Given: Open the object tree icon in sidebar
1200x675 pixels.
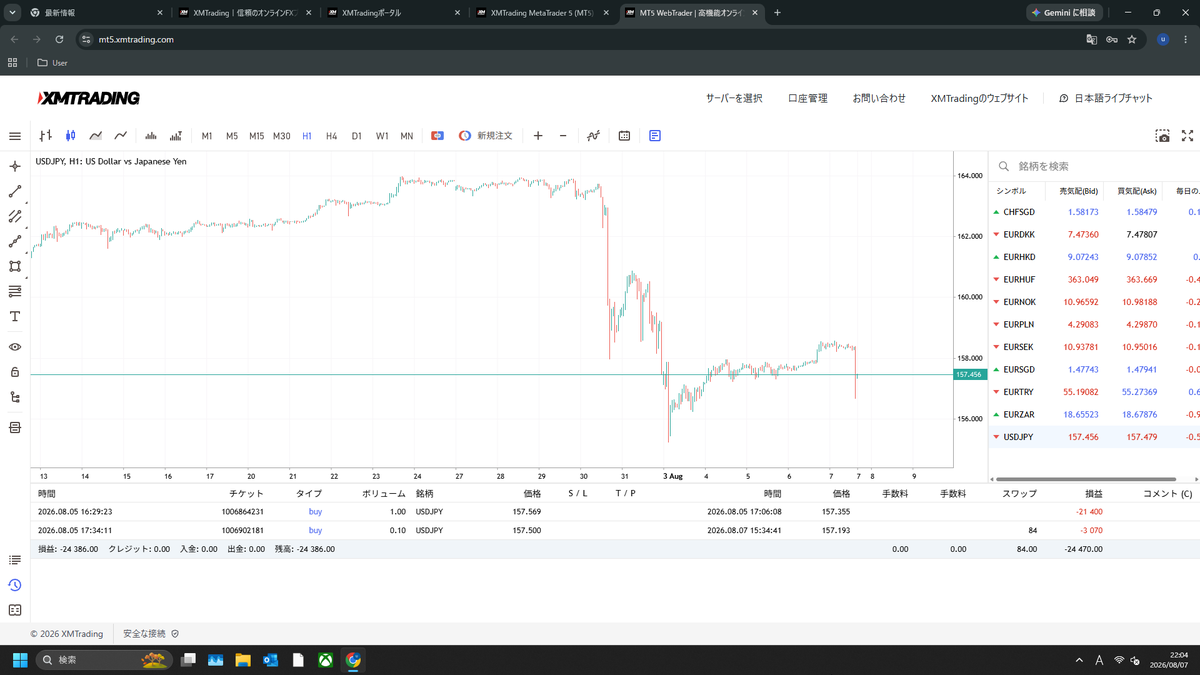Looking at the screenshot, I should click(15, 397).
